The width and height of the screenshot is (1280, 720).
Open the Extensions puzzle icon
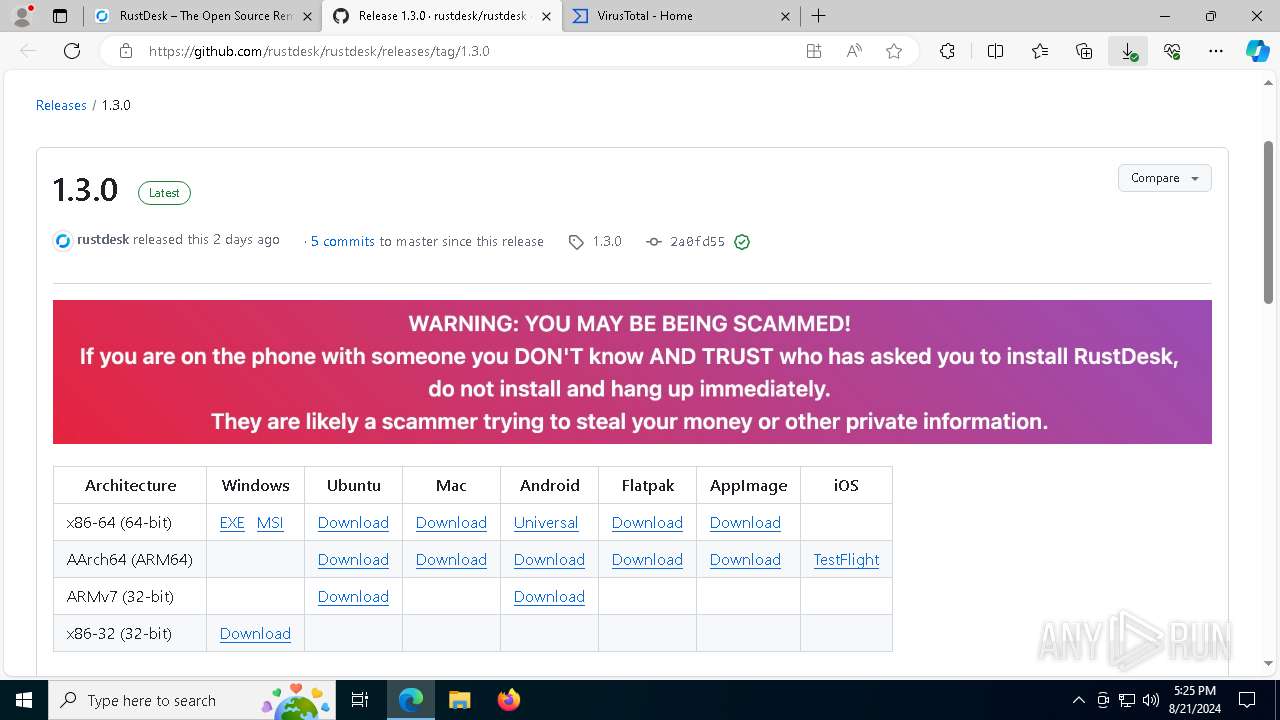(x=947, y=51)
